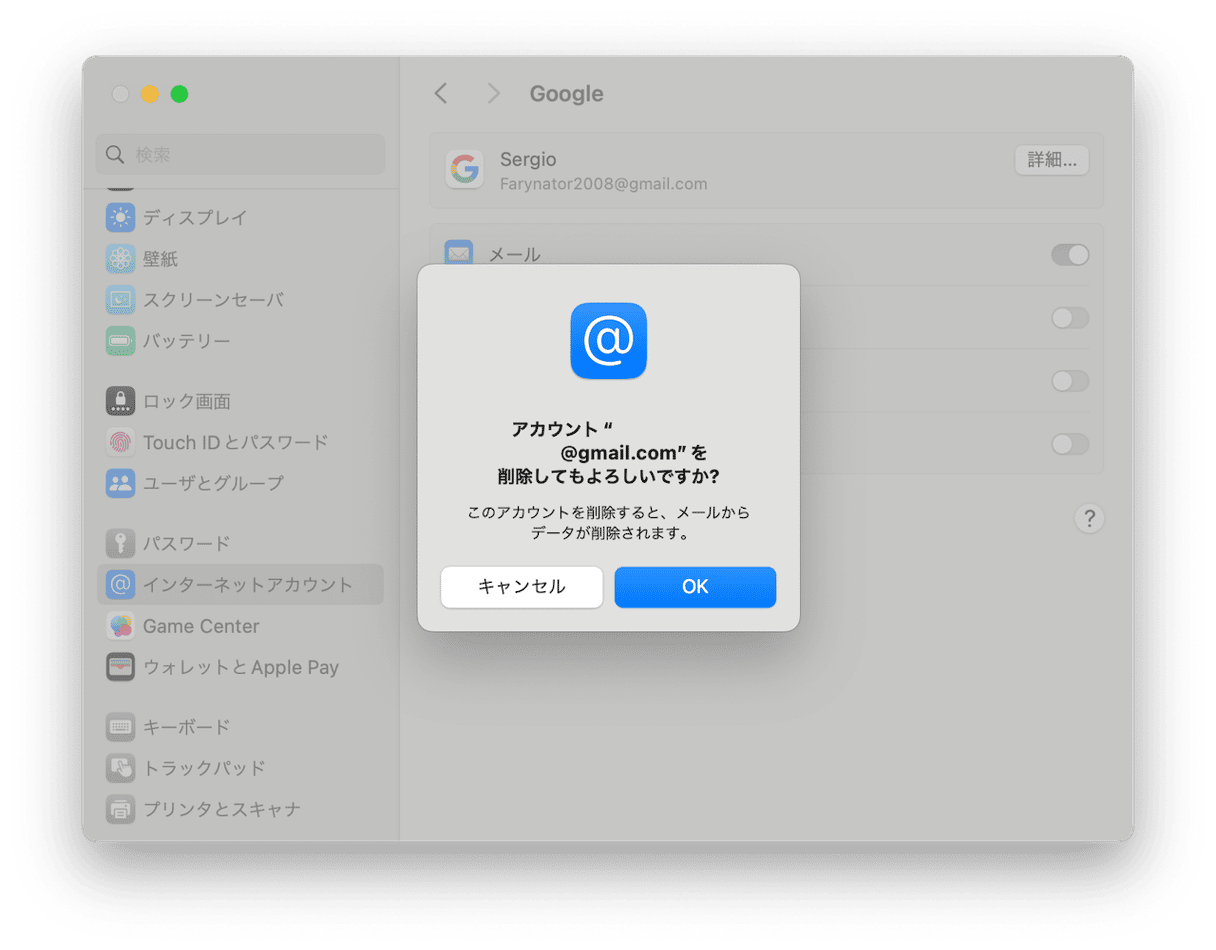Open Game Center via its colorful icon
1216x950 pixels.
(x=120, y=625)
